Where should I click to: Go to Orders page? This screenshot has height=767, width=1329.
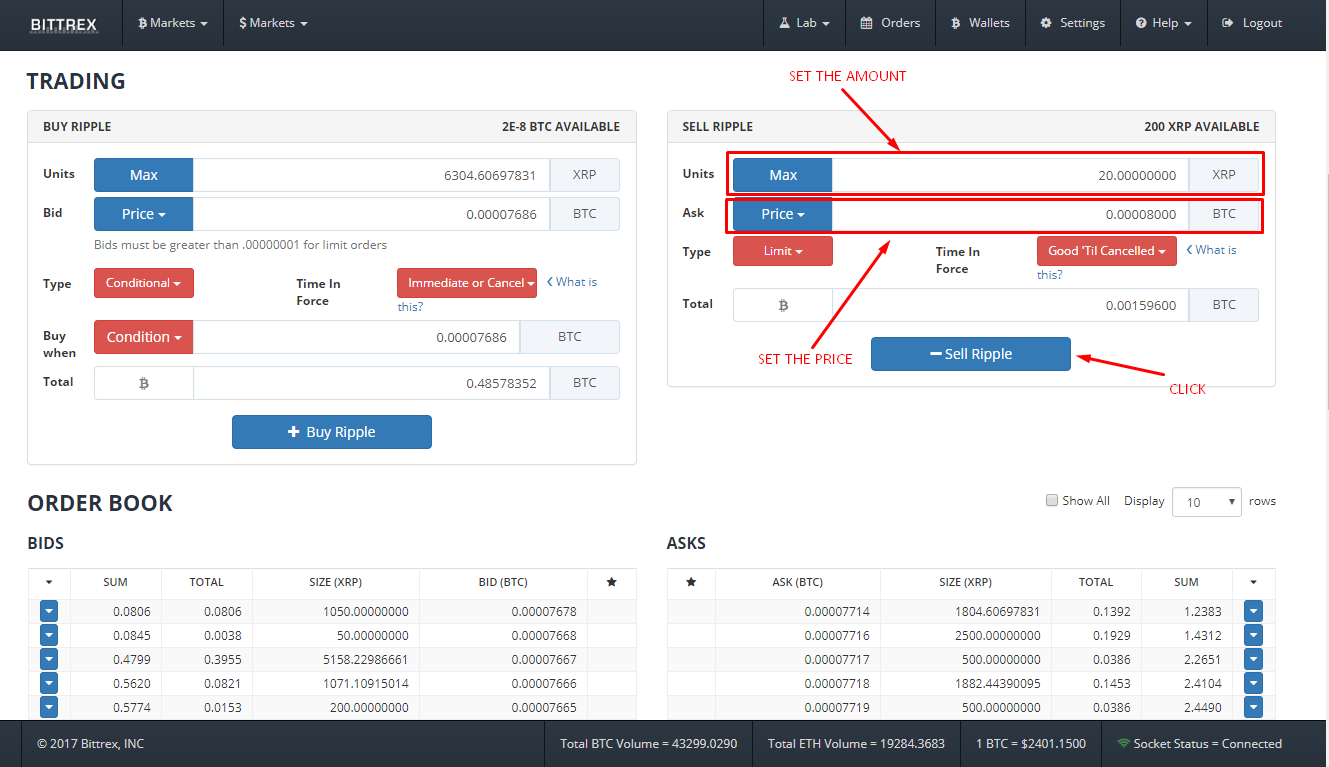890,23
